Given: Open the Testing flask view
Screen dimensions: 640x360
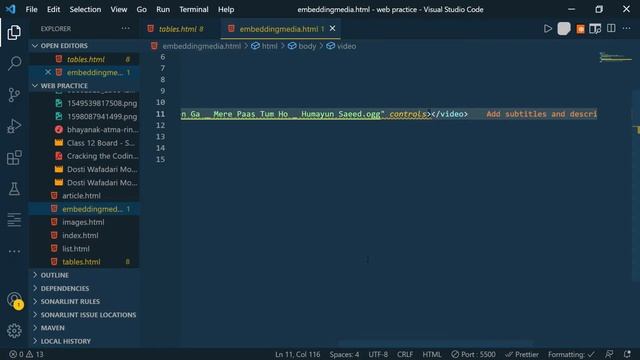Looking at the screenshot, I should coord(14,189).
